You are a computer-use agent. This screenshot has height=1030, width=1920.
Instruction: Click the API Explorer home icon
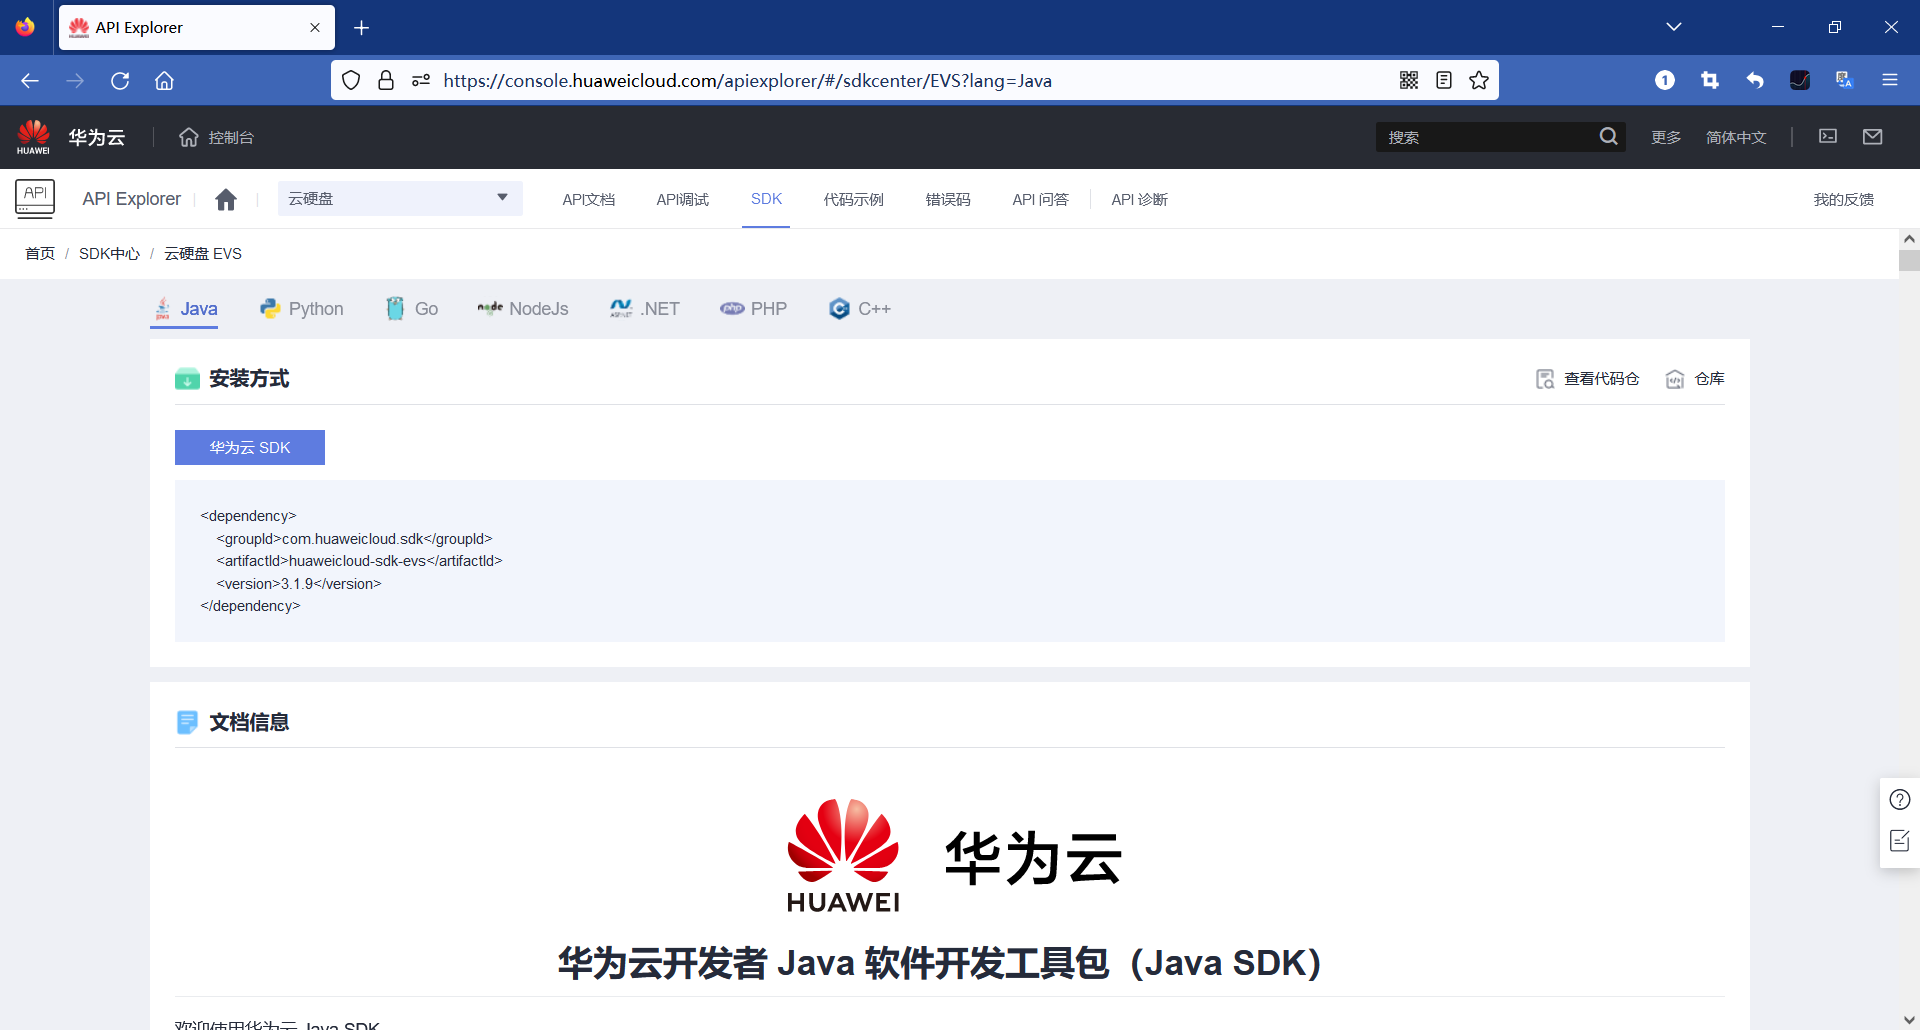pyautogui.click(x=226, y=199)
